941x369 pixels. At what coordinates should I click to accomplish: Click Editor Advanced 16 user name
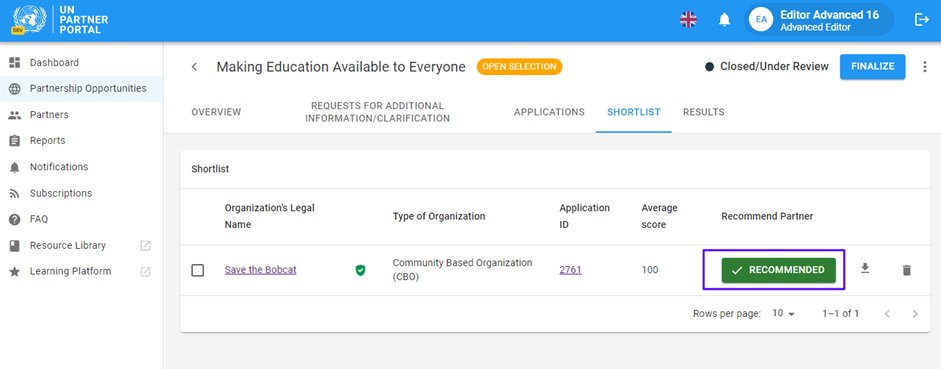click(829, 15)
